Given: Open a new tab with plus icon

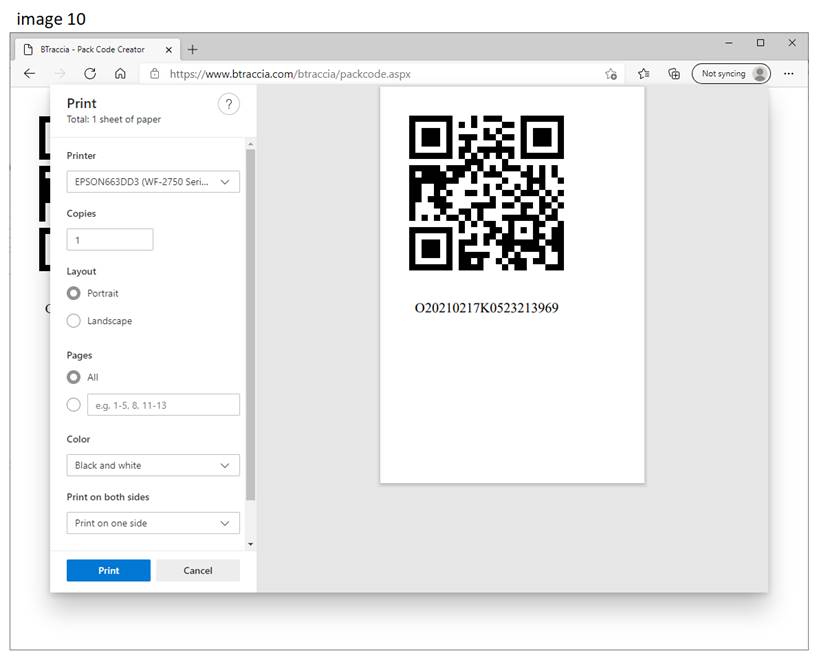Looking at the screenshot, I should [x=193, y=49].
